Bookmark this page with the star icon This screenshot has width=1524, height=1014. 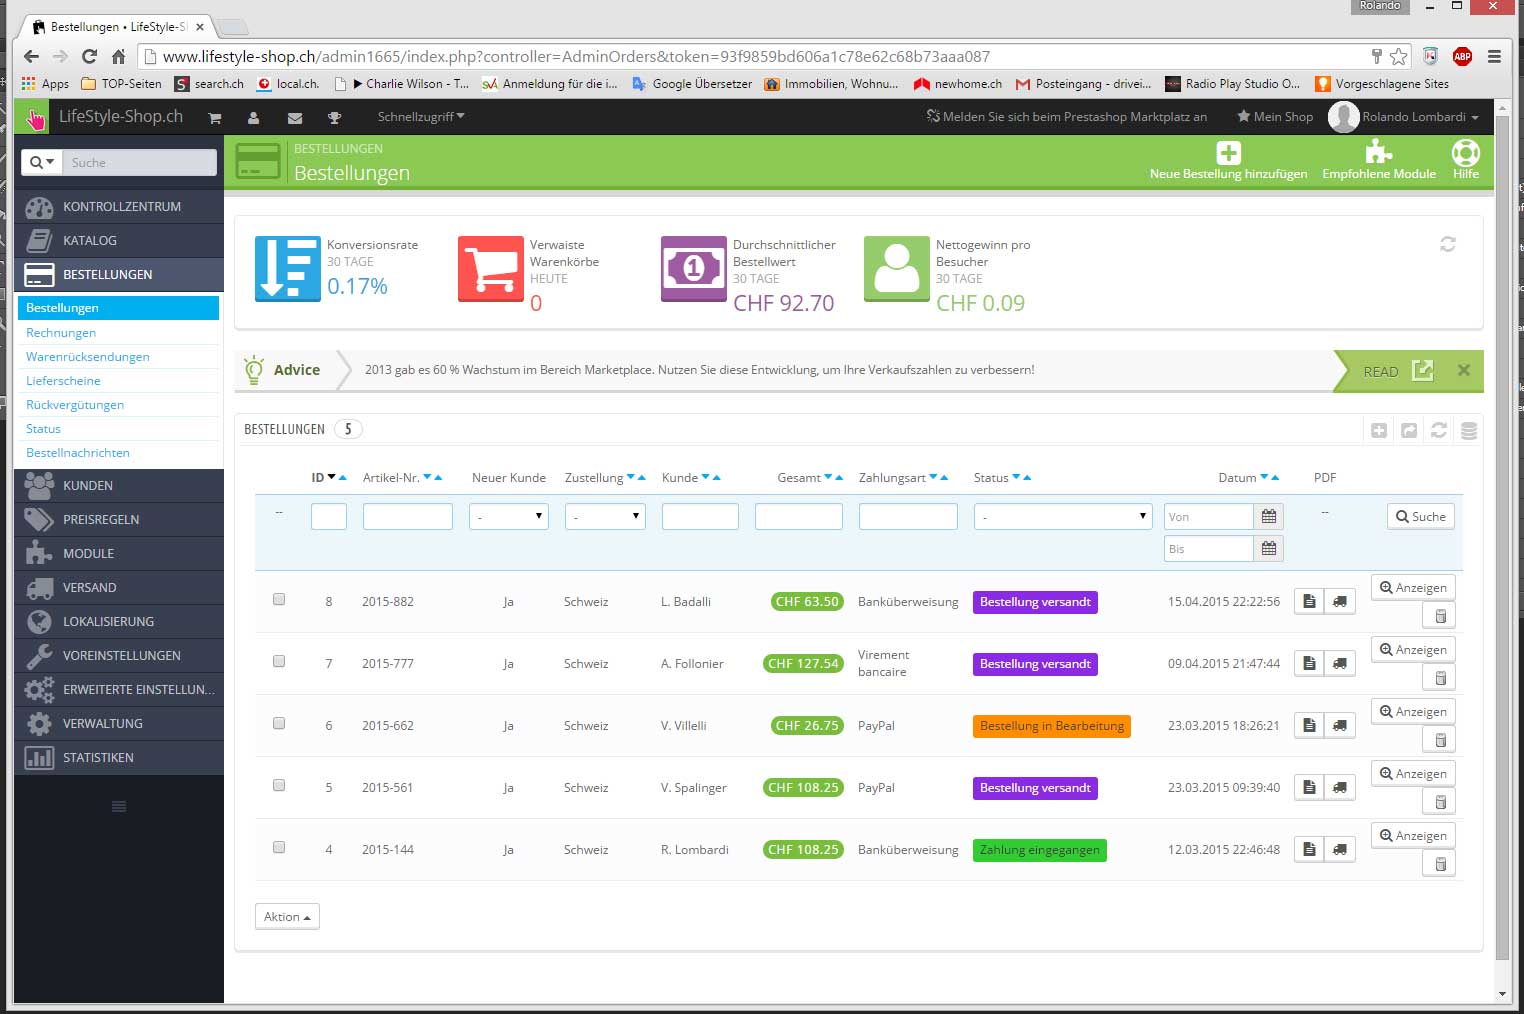[x=1398, y=57]
